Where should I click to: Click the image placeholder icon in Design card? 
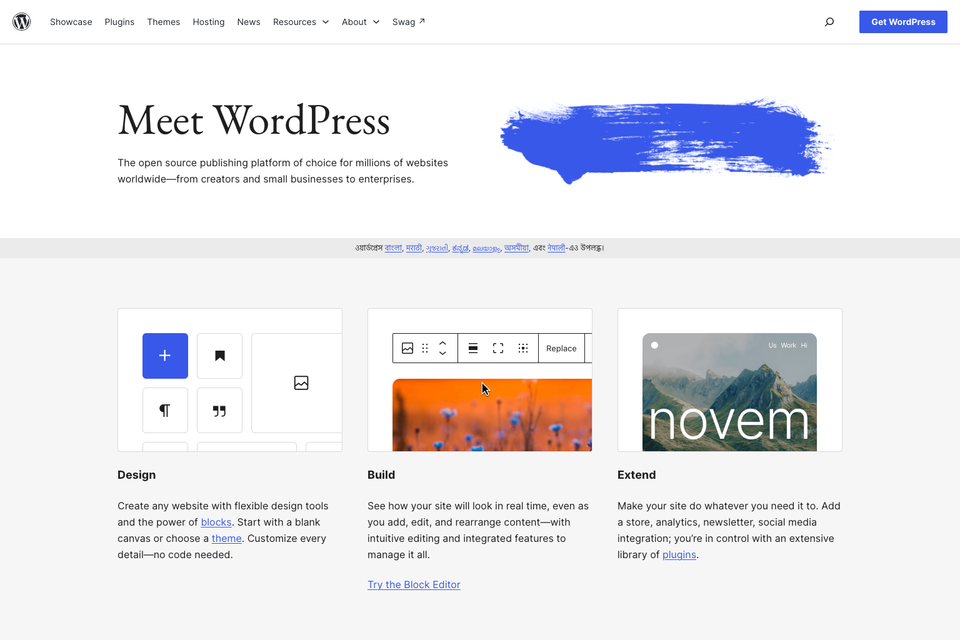pos(301,383)
